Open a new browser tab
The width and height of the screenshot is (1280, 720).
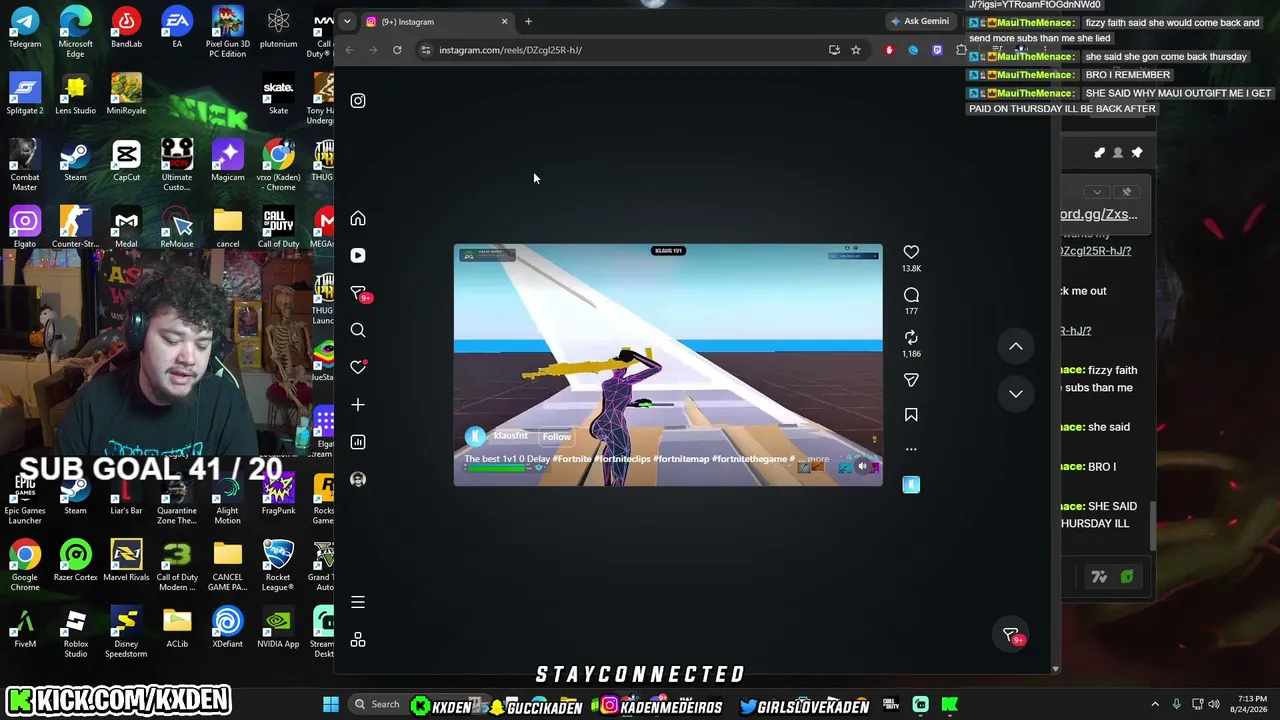[x=528, y=21]
